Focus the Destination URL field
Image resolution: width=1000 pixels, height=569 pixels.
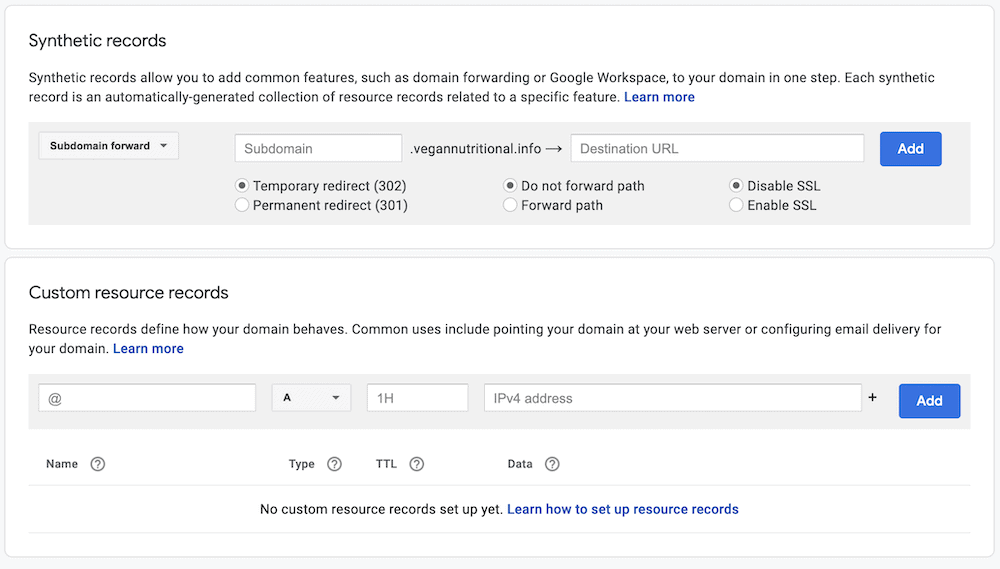coord(717,148)
